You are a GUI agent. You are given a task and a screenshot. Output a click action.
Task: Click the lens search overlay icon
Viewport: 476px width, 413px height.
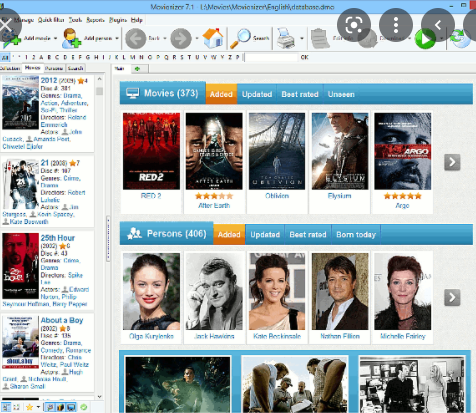point(354,25)
